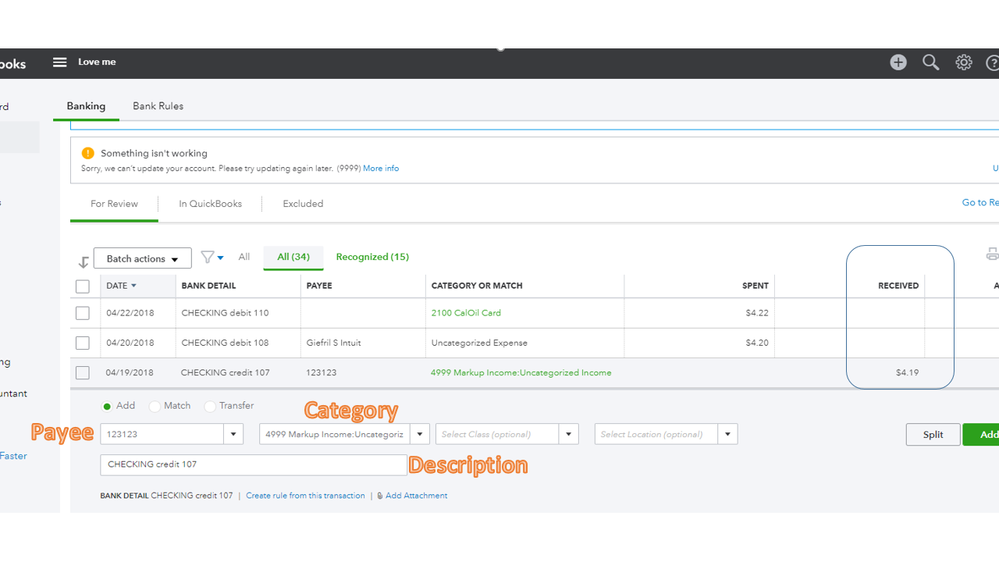The height and width of the screenshot is (562, 999).
Task: Click the $4.20 spent amount
Action: 757,343
